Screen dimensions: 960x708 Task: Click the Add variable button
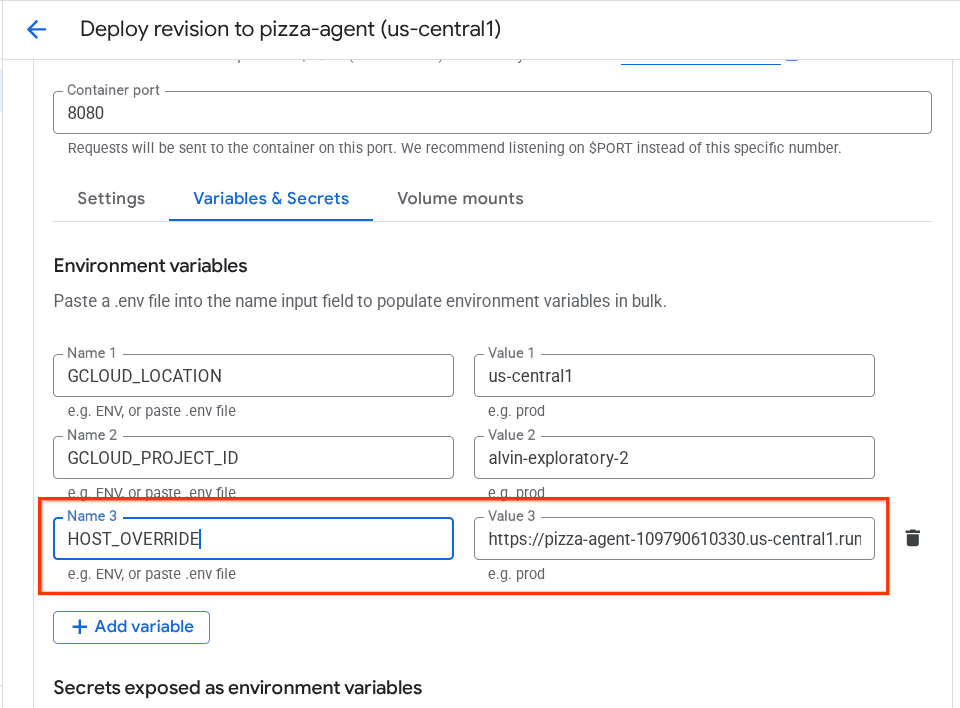[x=131, y=627]
